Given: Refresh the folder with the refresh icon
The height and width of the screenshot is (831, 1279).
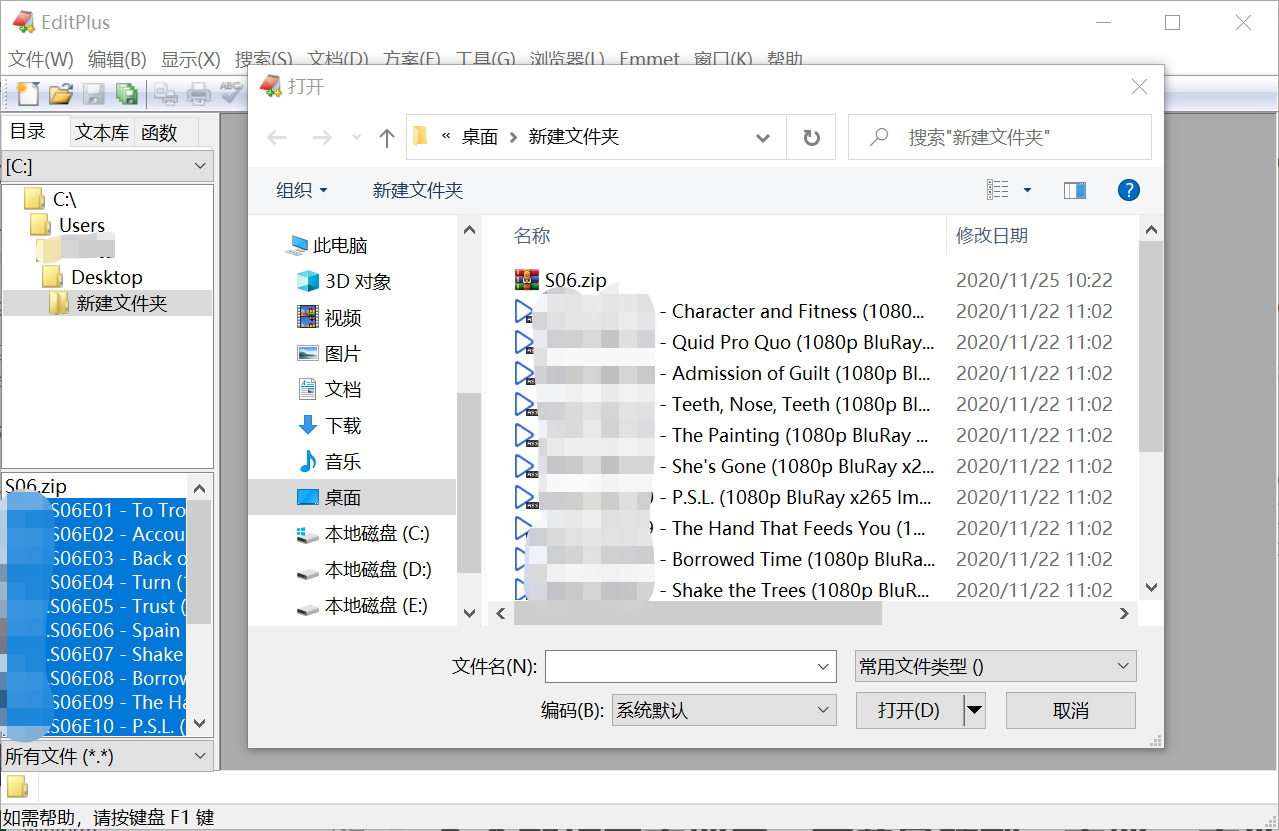Looking at the screenshot, I should pyautogui.click(x=812, y=137).
